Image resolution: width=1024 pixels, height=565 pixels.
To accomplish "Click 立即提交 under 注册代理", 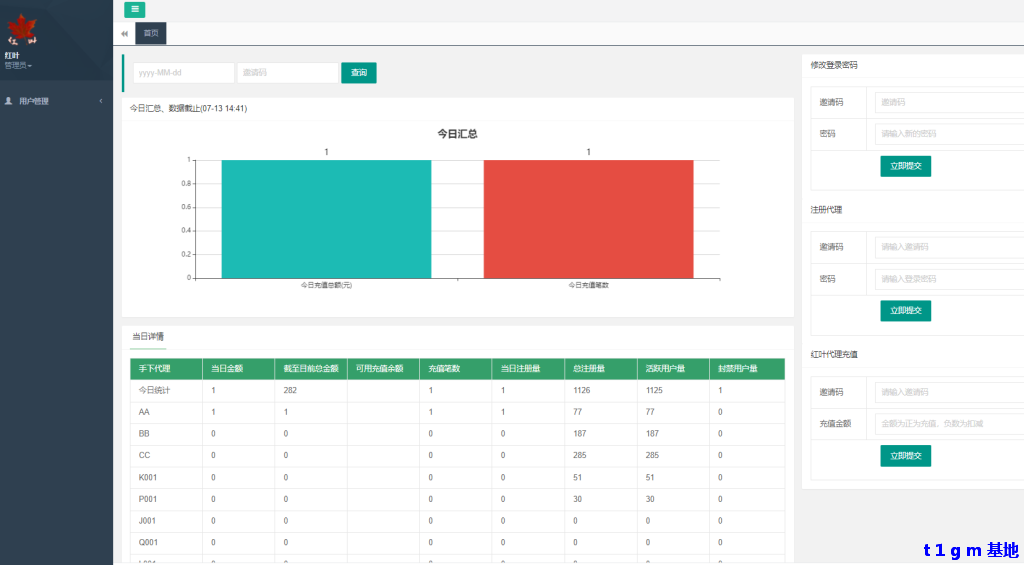I will (905, 311).
